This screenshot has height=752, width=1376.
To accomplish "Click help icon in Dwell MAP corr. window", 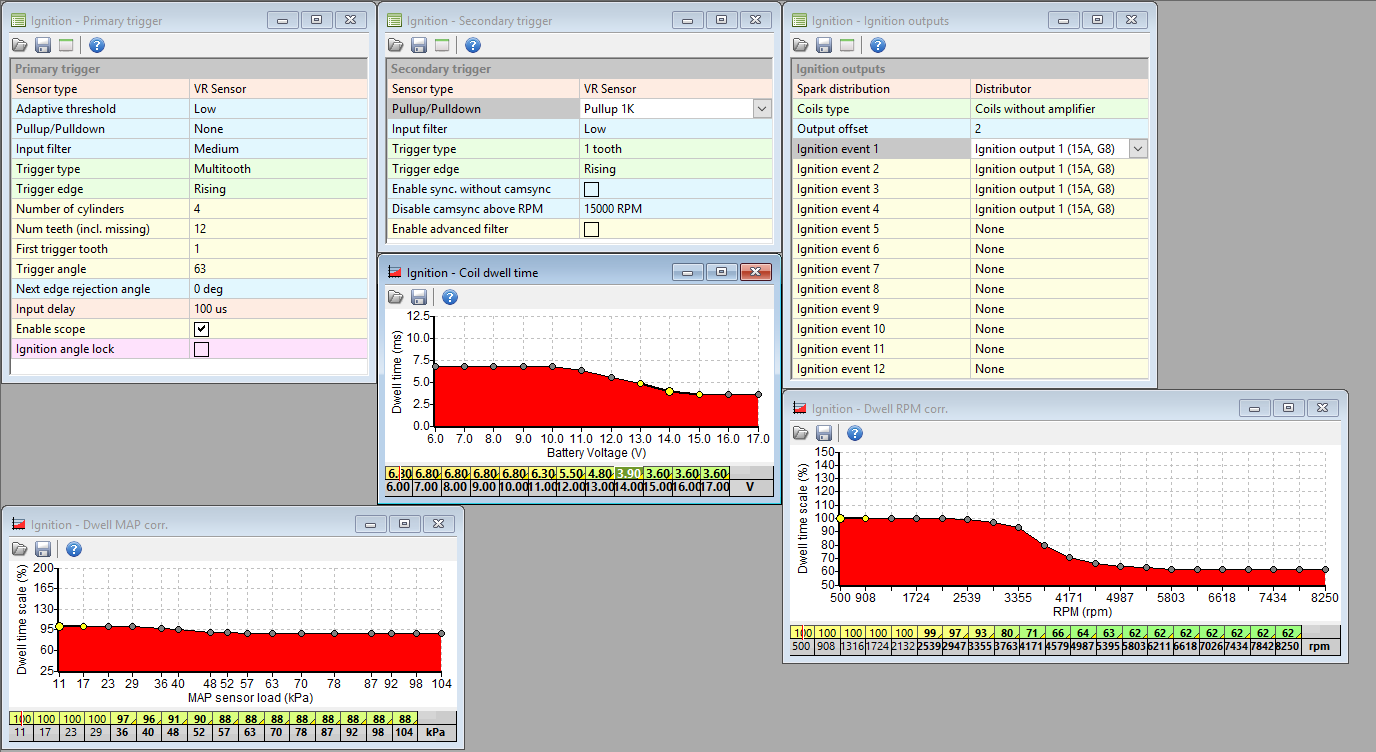I will click(73, 549).
